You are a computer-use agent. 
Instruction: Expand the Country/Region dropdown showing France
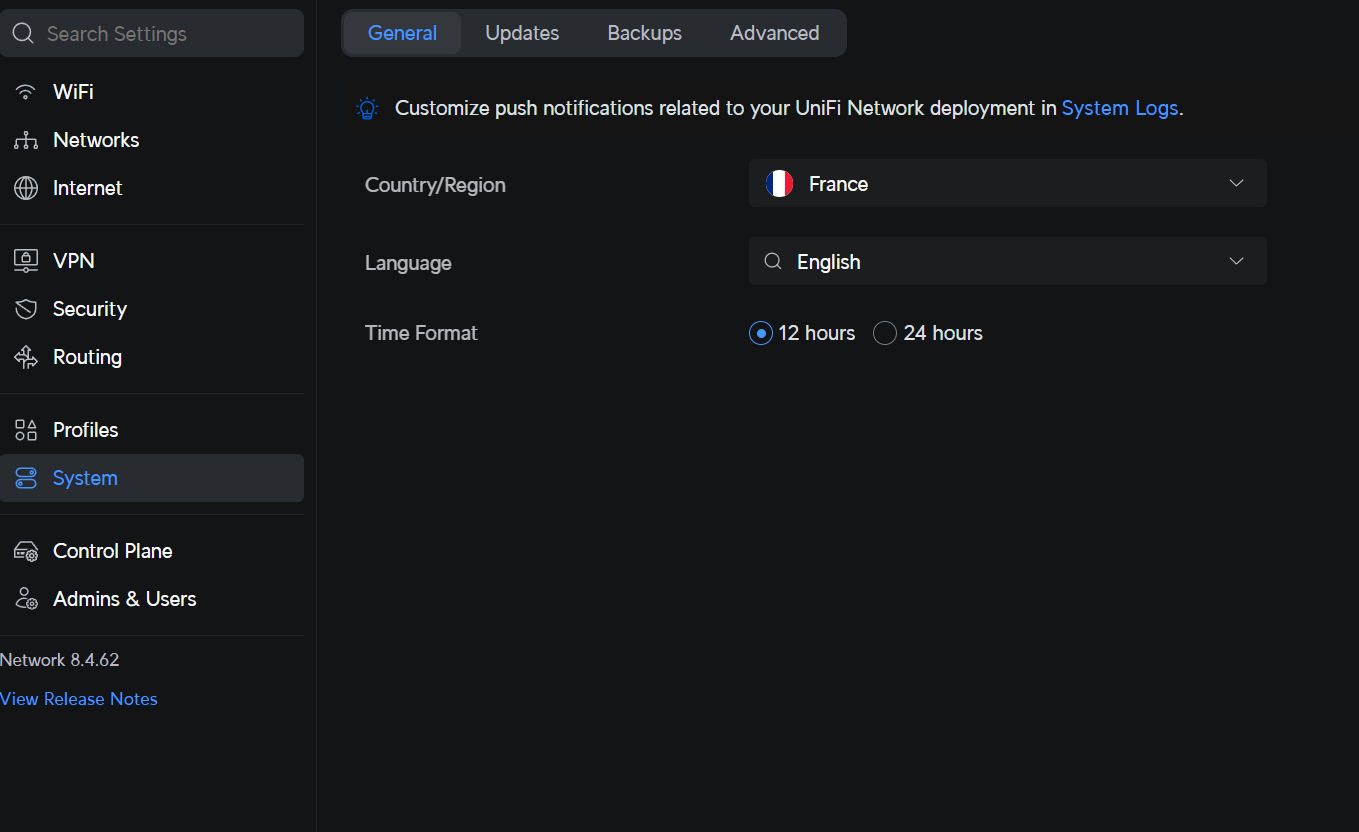pos(1007,184)
